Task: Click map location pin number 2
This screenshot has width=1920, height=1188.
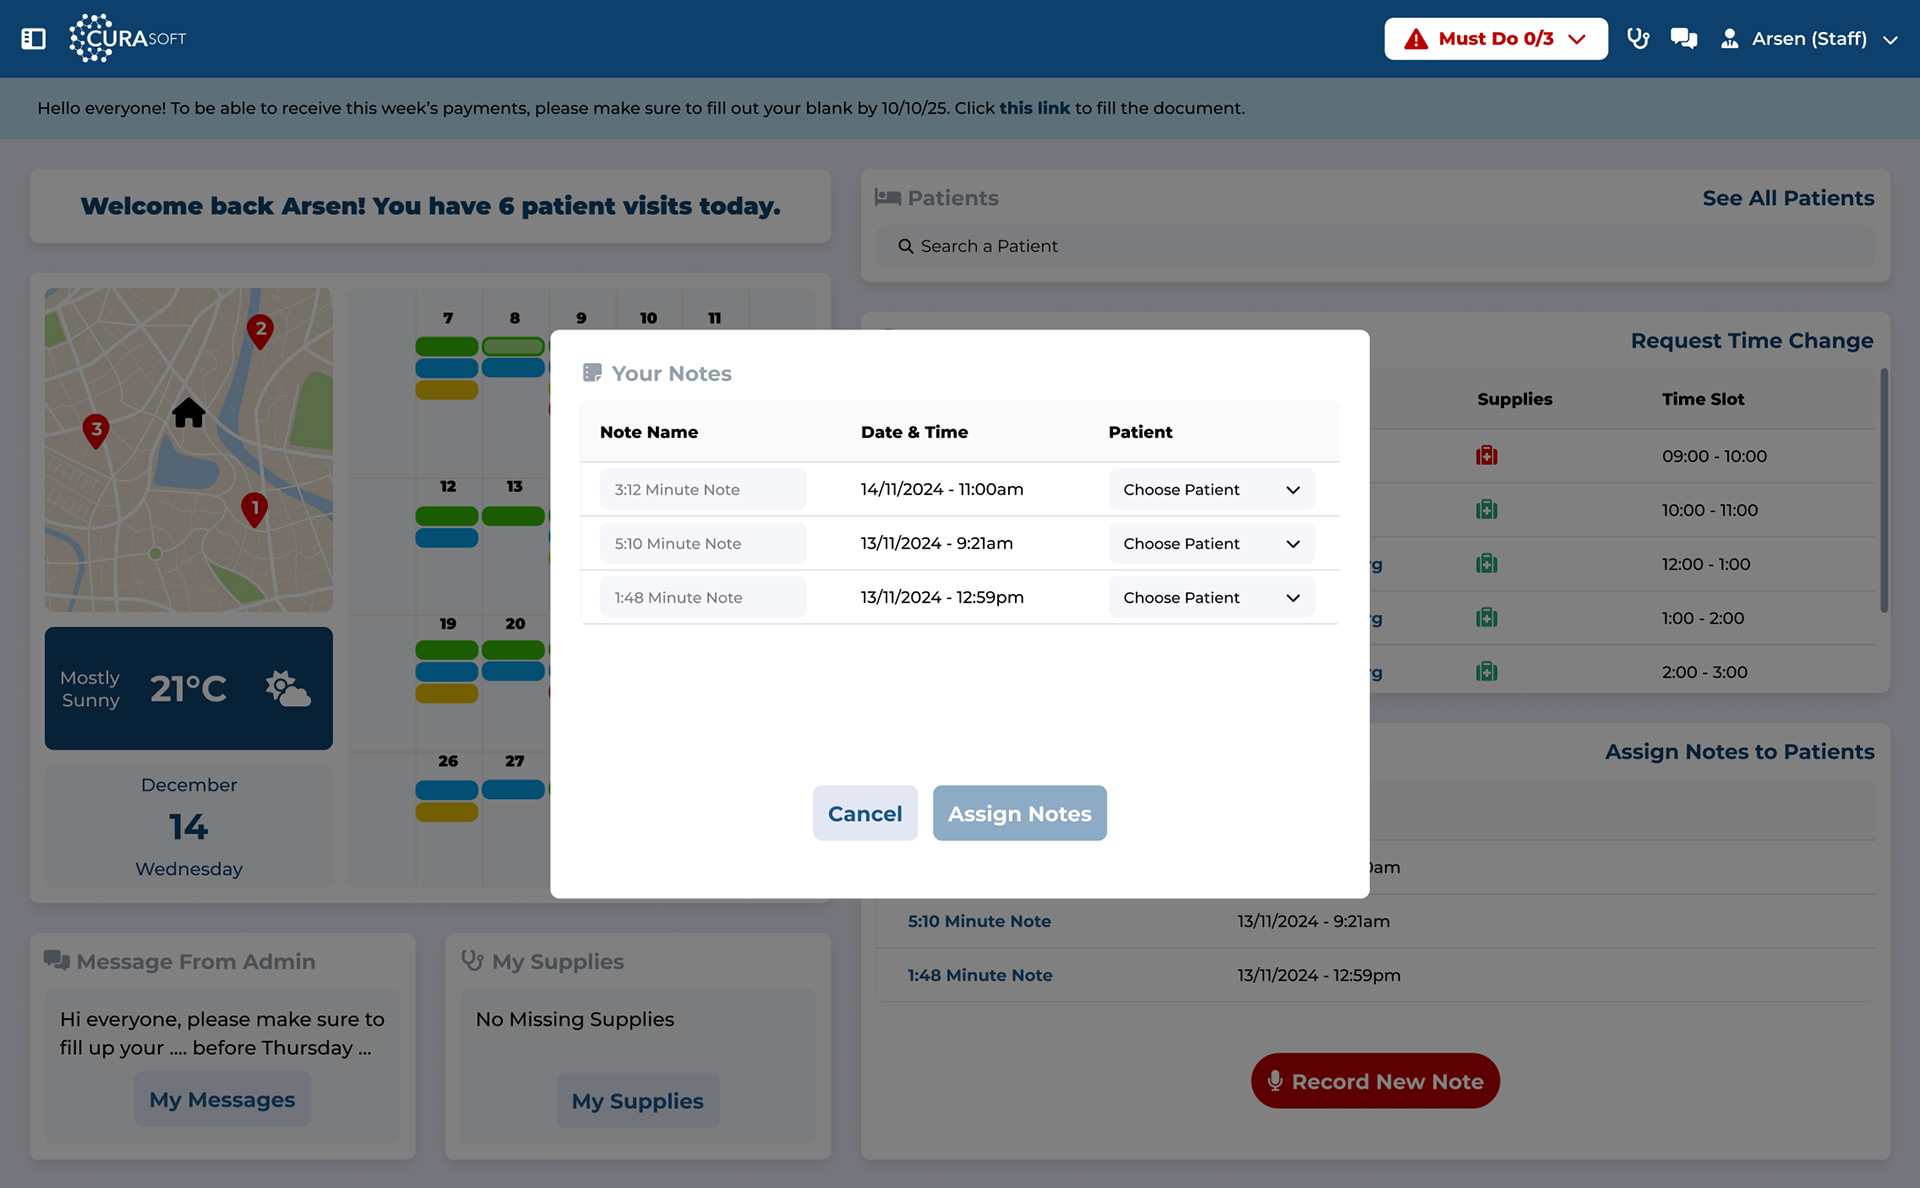Action: pos(260,331)
